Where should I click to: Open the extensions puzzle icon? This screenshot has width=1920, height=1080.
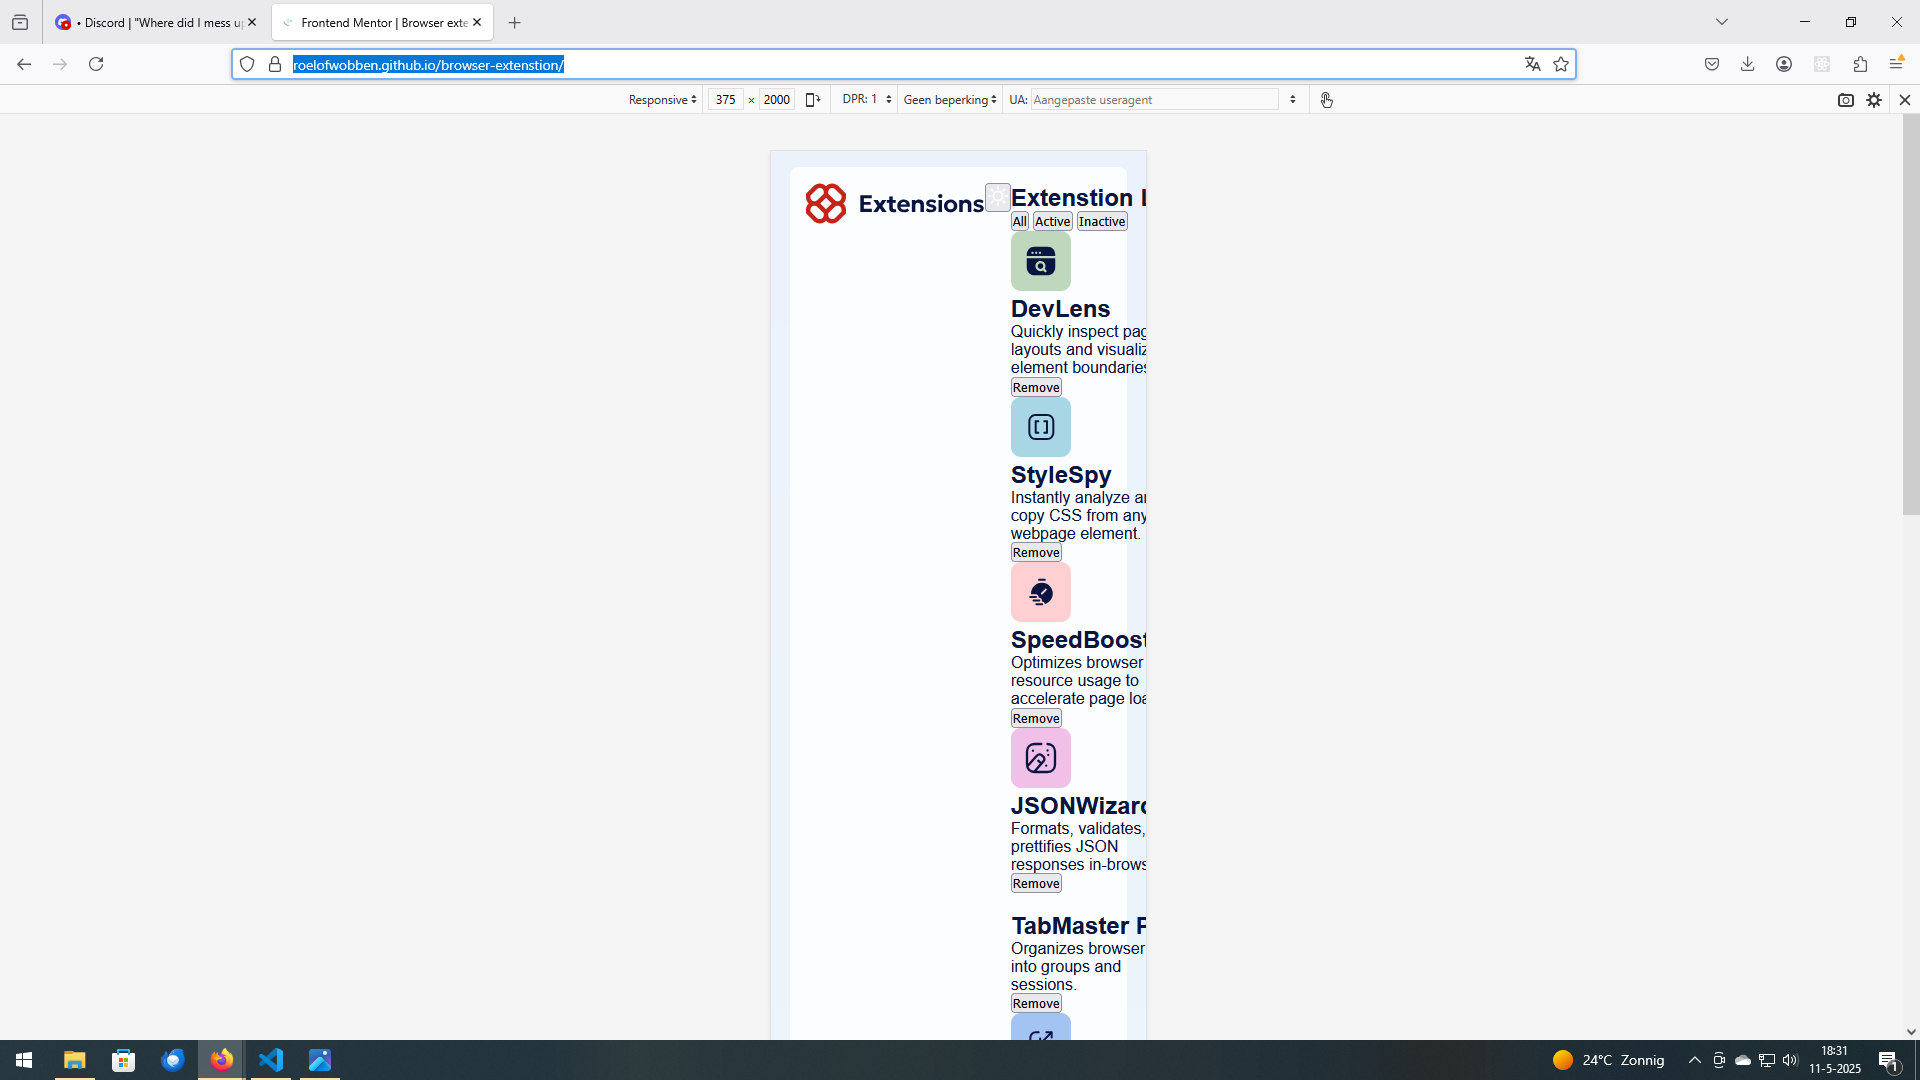1860,64
